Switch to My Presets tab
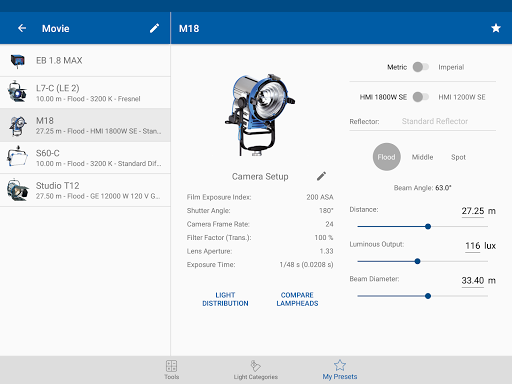This screenshot has width=512, height=384. coord(340,370)
